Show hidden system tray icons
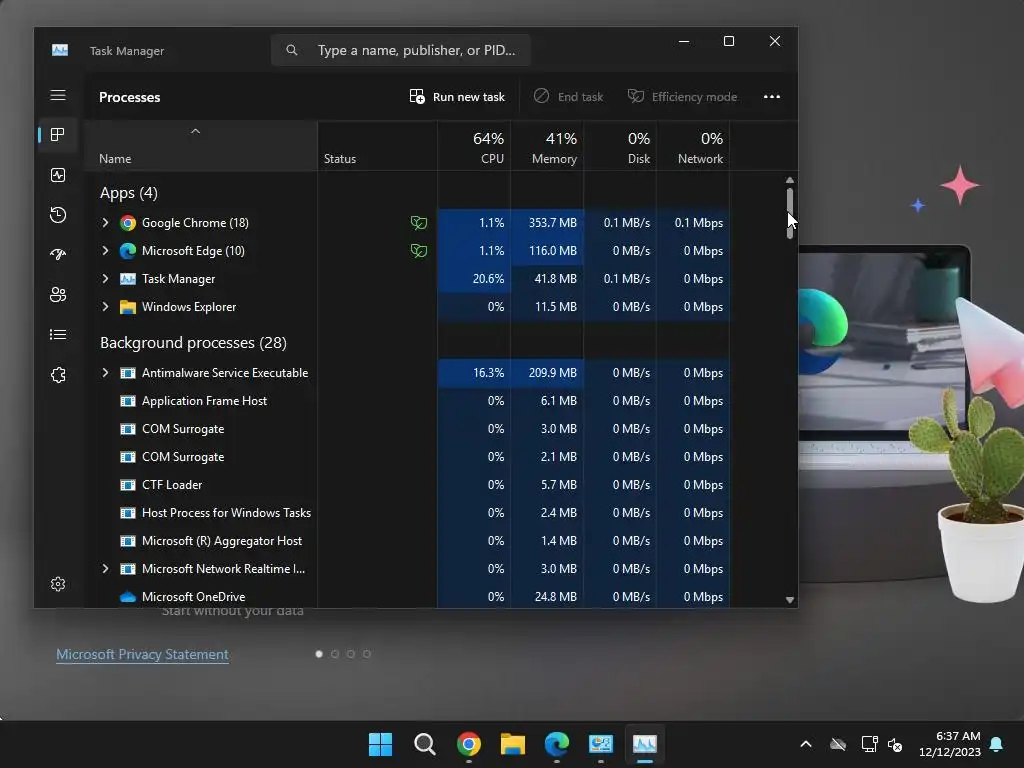 806,744
